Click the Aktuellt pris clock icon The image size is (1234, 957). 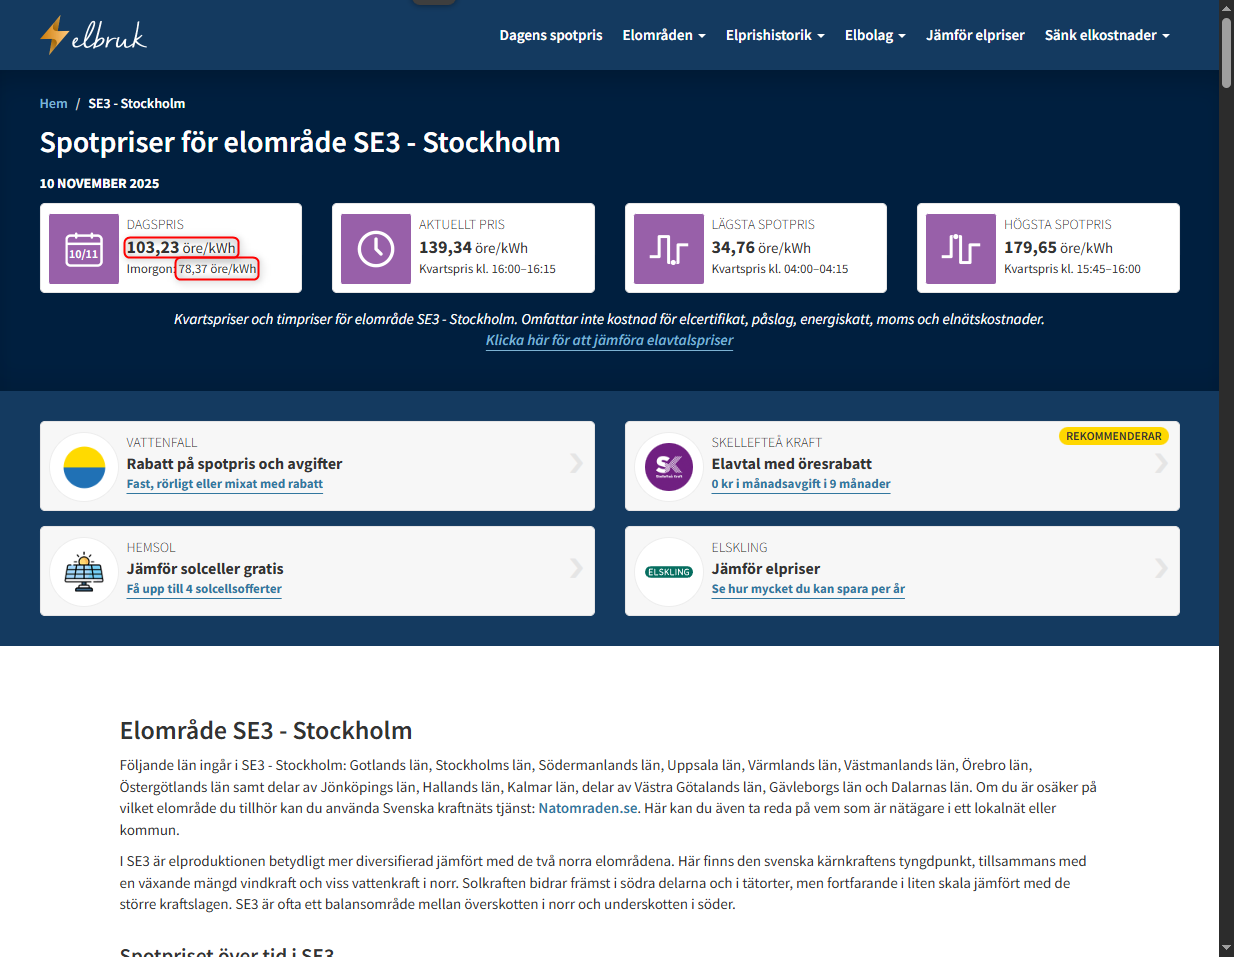pyautogui.click(x=376, y=248)
